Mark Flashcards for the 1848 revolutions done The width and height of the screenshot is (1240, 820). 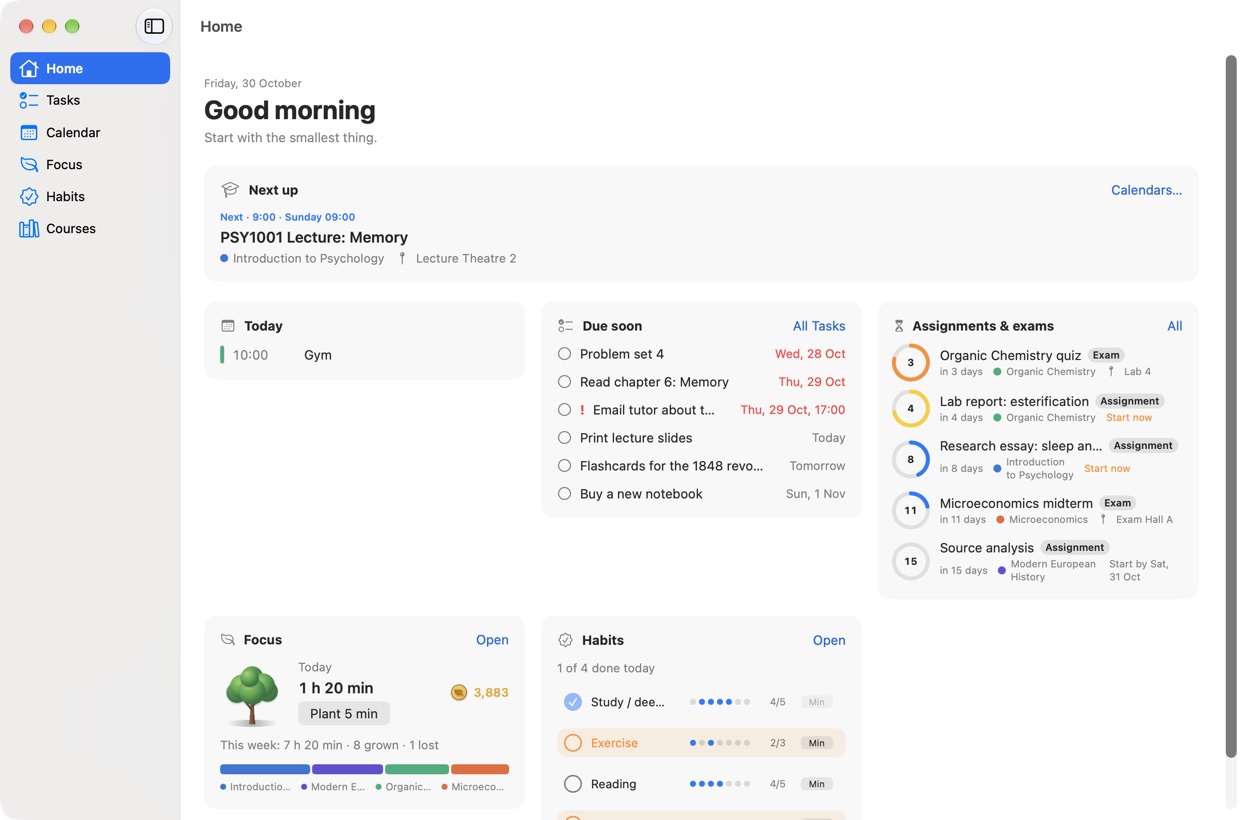tap(565, 466)
